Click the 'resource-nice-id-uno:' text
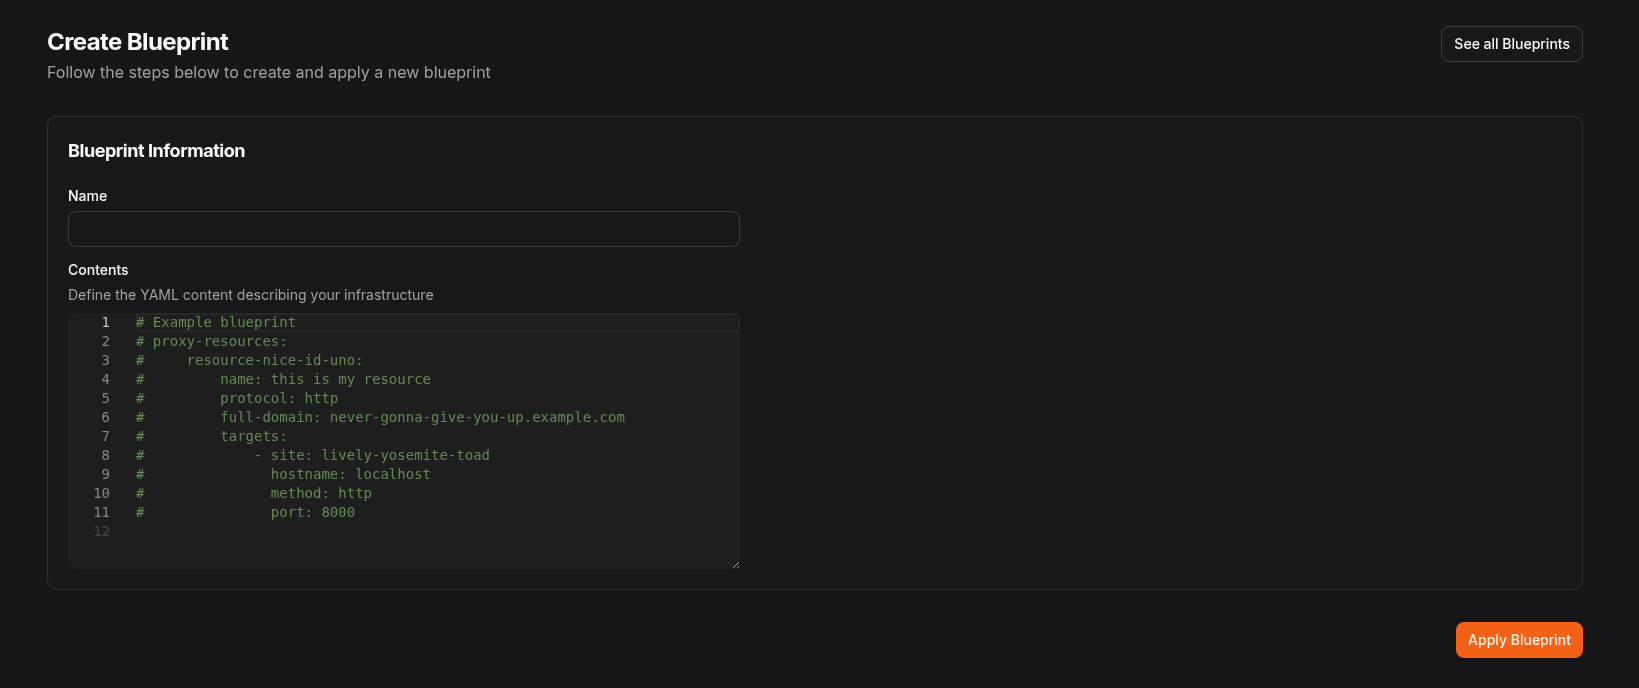This screenshot has width=1639, height=688. [x=274, y=360]
